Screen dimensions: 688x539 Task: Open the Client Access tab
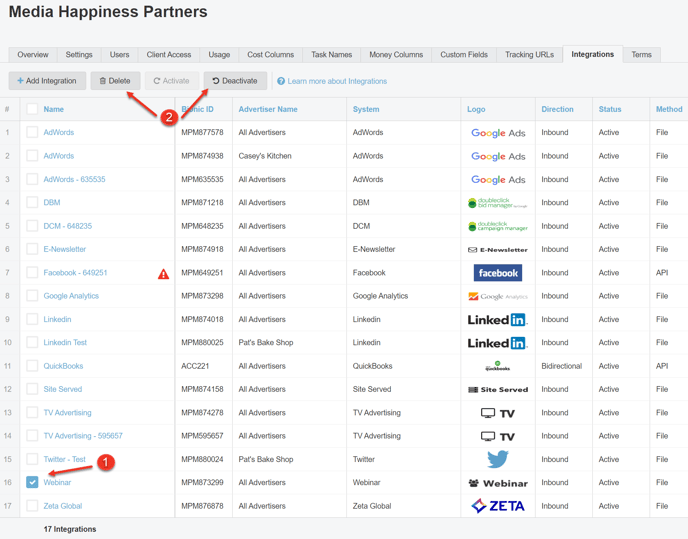pyautogui.click(x=169, y=55)
